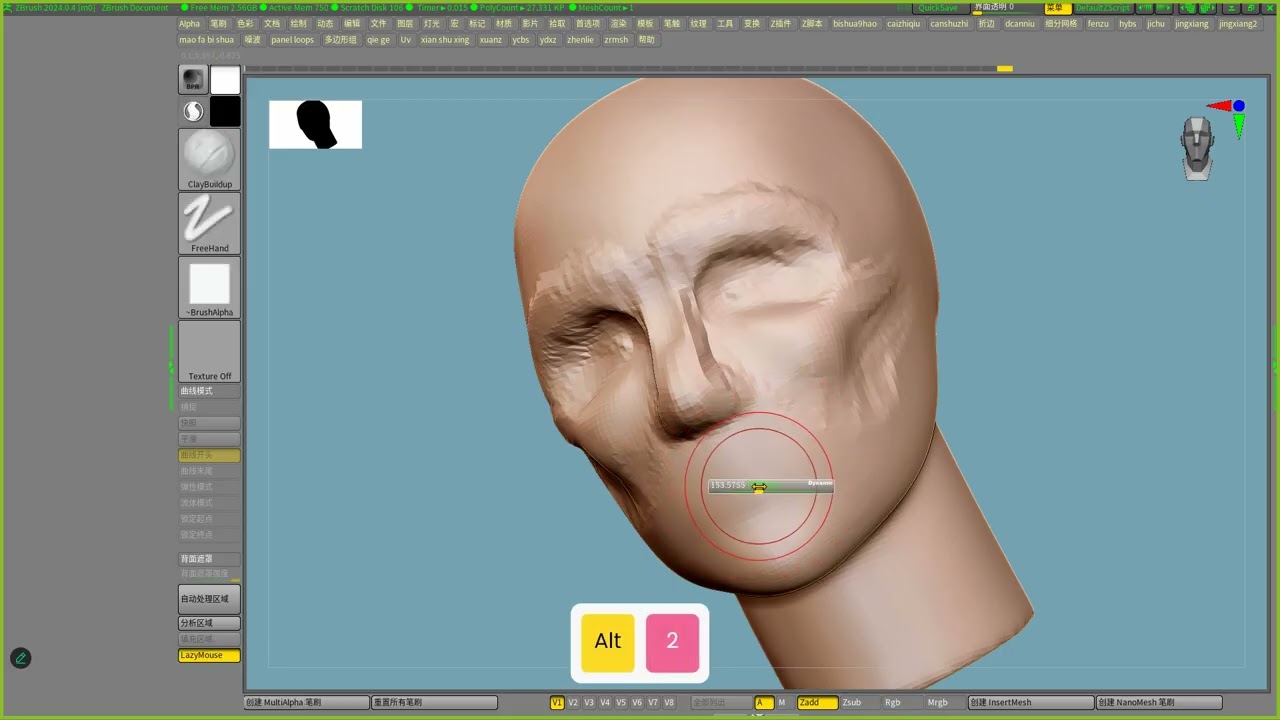Open the 文件 menu
Image resolution: width=1280 pixels, height=720 pixels.
(378, 24)
